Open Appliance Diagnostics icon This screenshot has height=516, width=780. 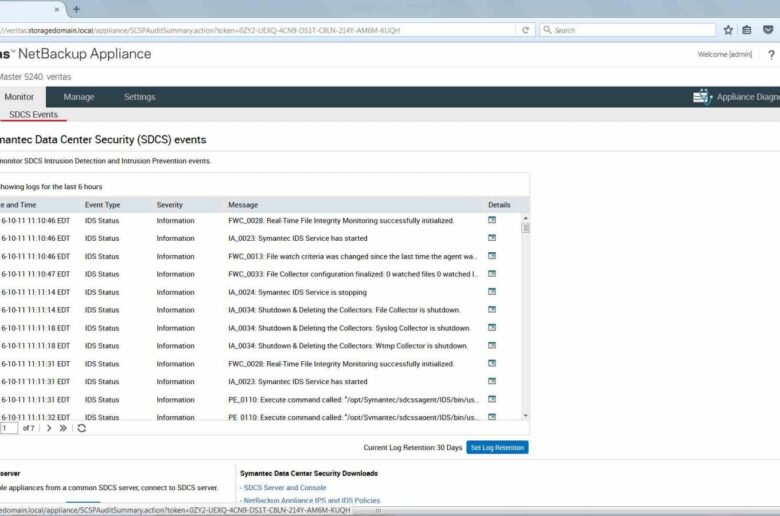[702, 97]
